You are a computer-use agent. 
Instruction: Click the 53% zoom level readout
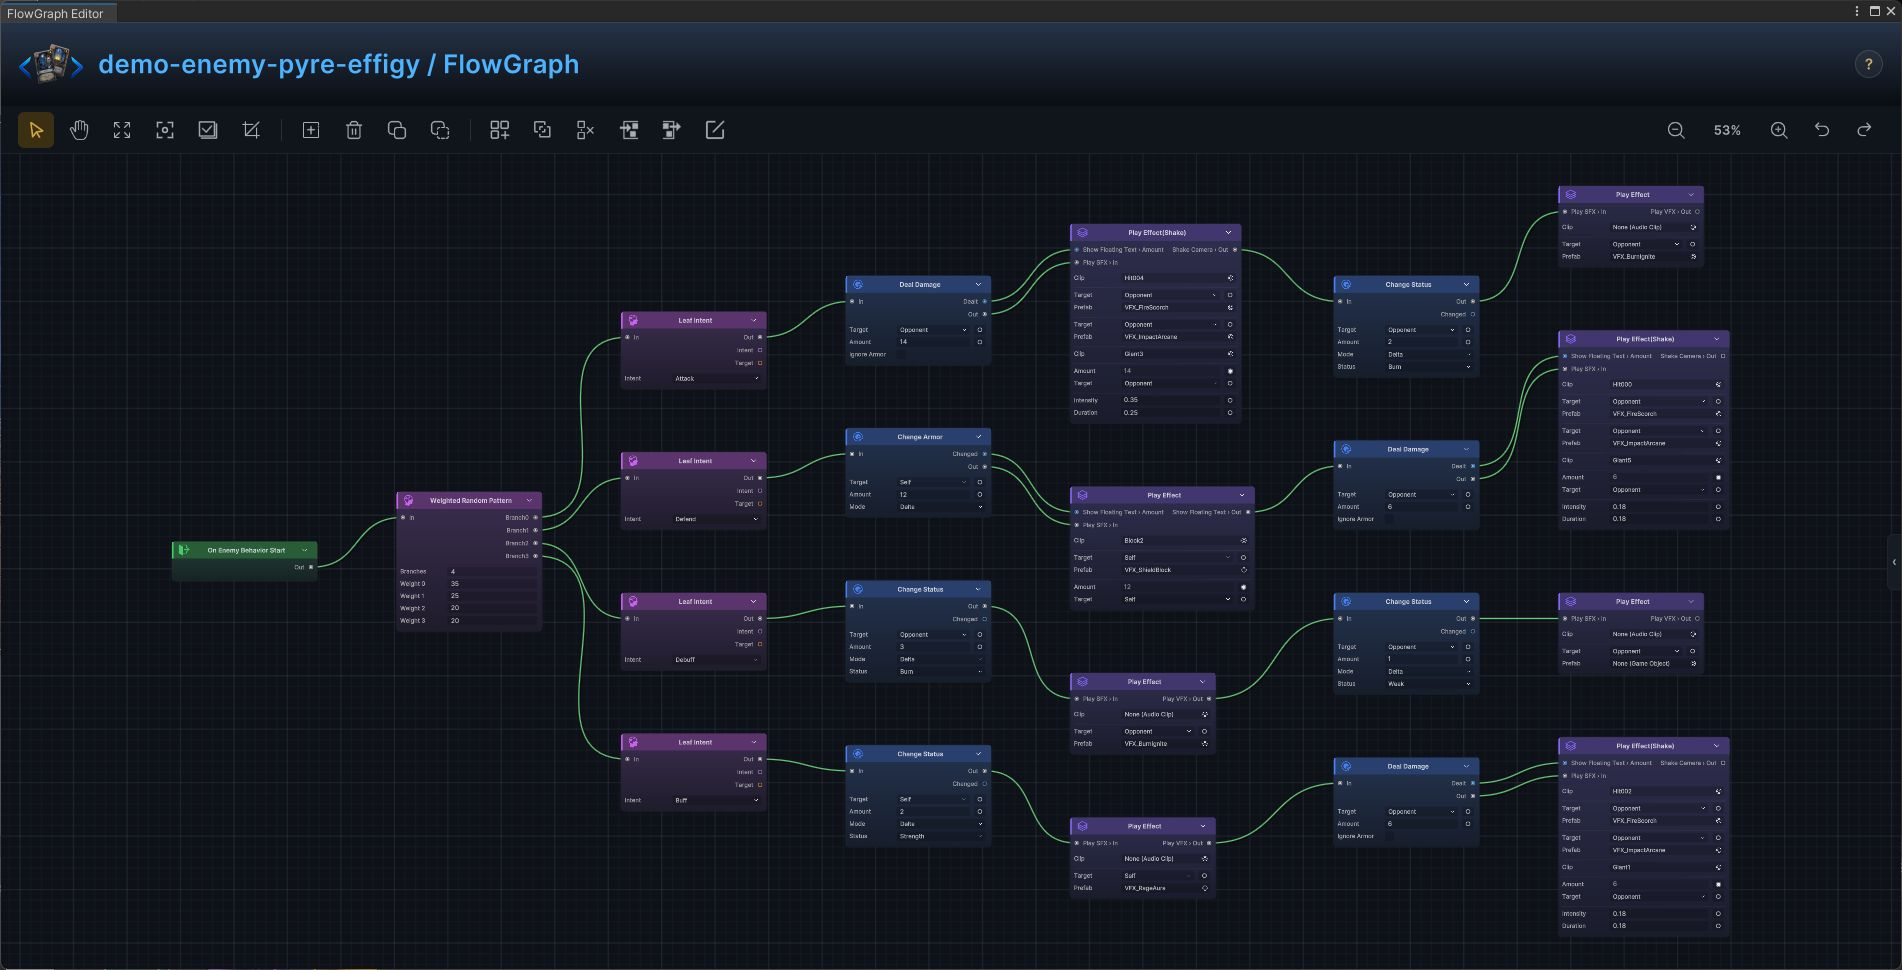coord(1727,130)
